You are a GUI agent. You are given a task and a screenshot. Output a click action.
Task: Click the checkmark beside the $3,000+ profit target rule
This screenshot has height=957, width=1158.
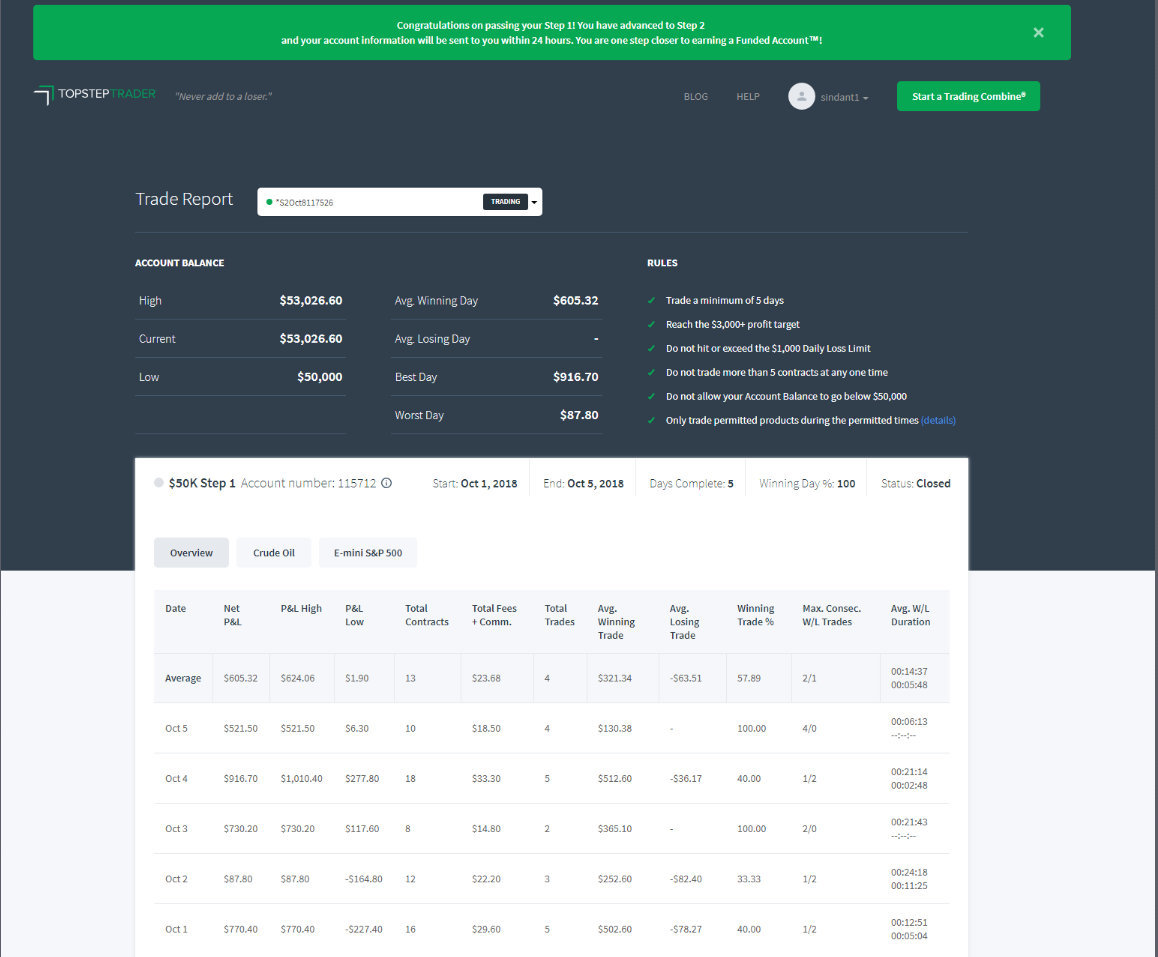coord(653,324)
